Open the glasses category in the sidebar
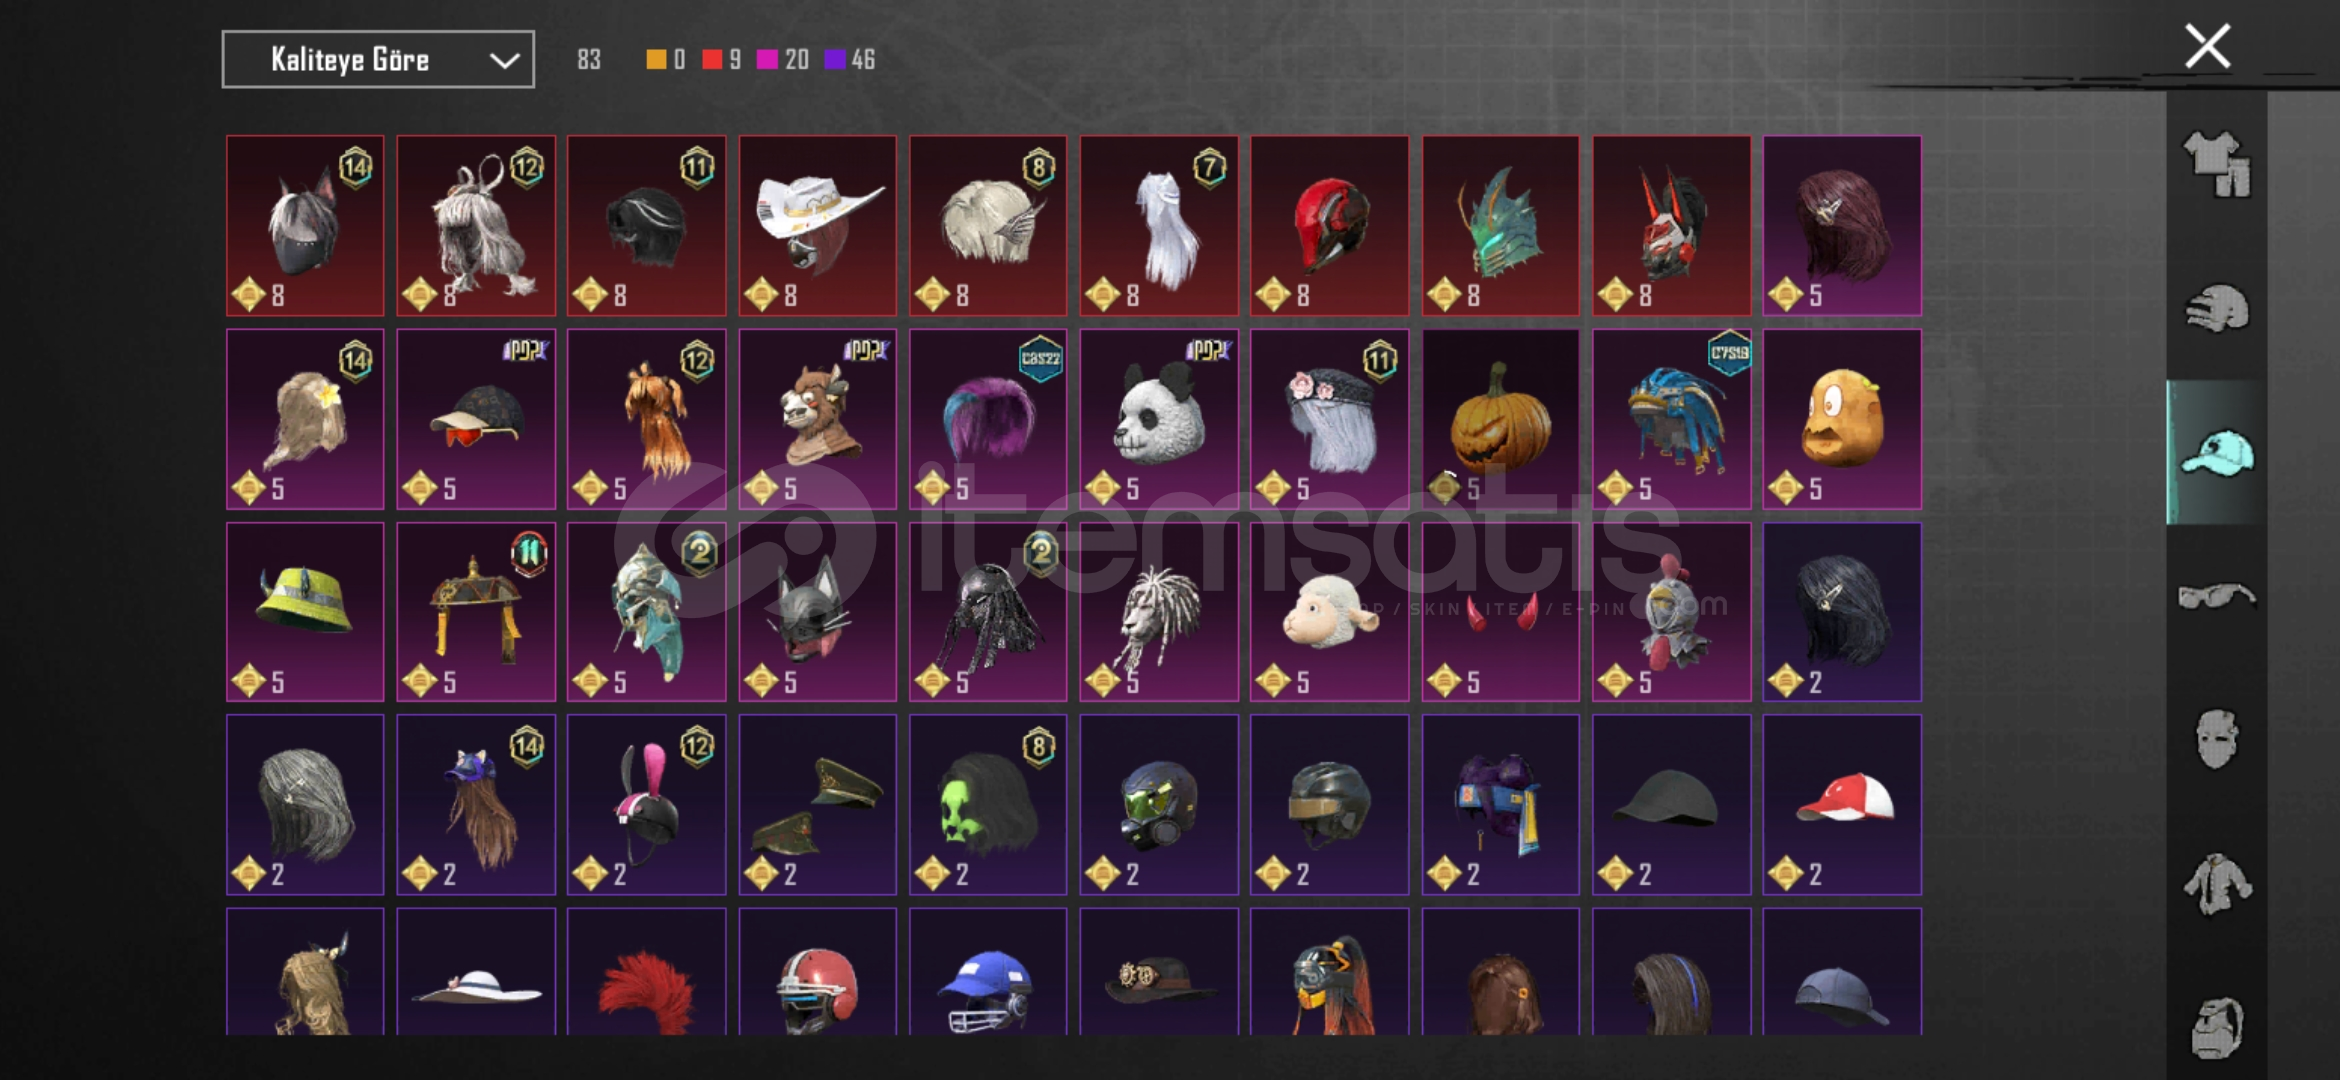This screenshot has height=1080, width=2340. [2216, 596]
